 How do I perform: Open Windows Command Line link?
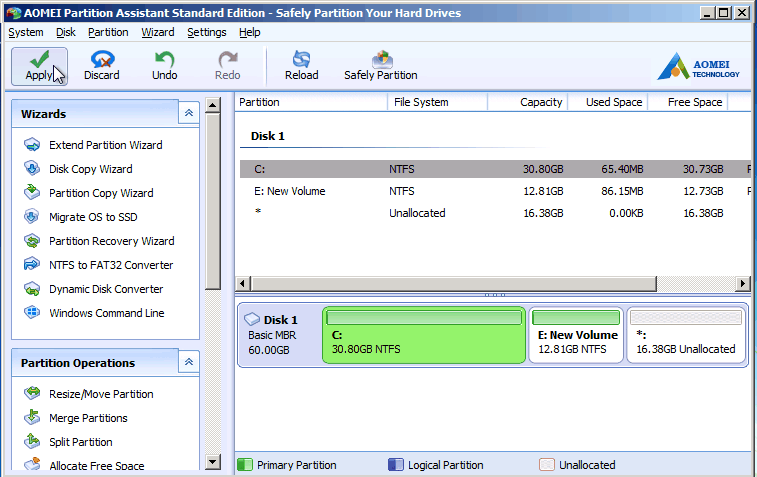point(107,313)
